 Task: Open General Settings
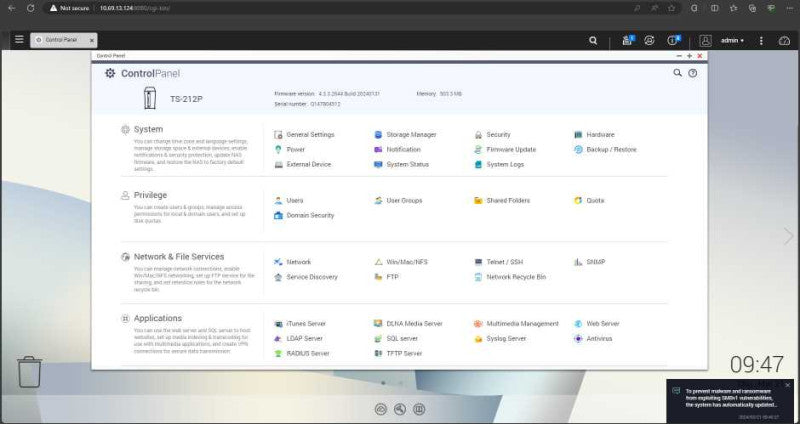pyautogui.click(x=304, y=135)
